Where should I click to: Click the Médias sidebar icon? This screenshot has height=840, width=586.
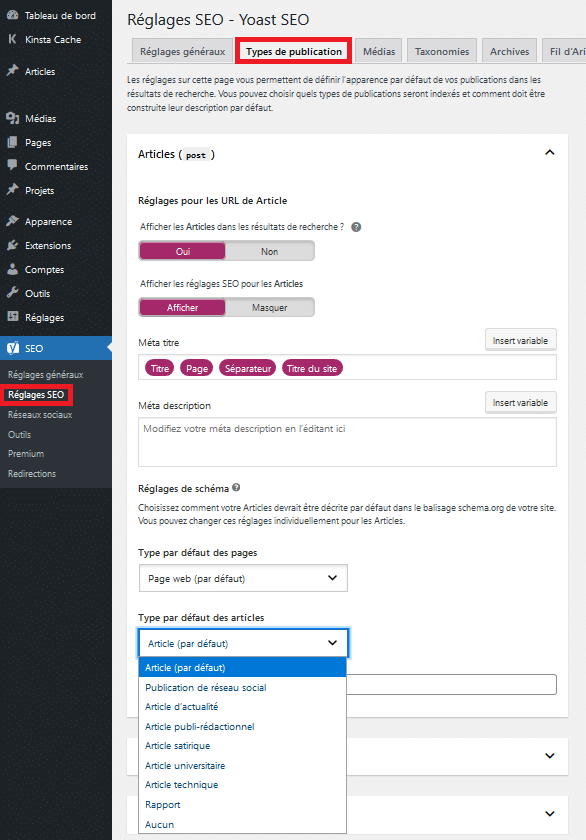12,118
